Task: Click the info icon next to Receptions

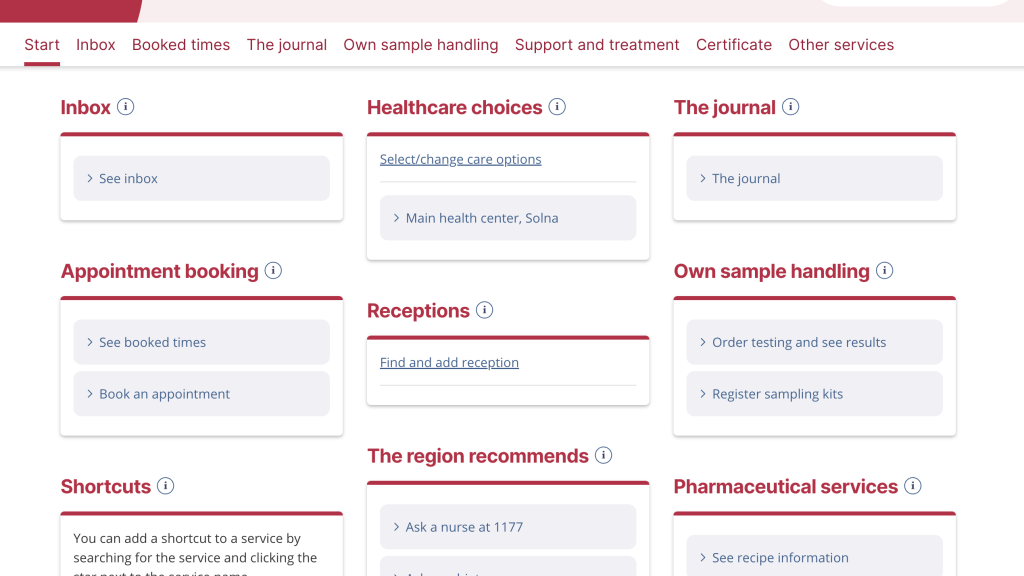Action: 484,310
